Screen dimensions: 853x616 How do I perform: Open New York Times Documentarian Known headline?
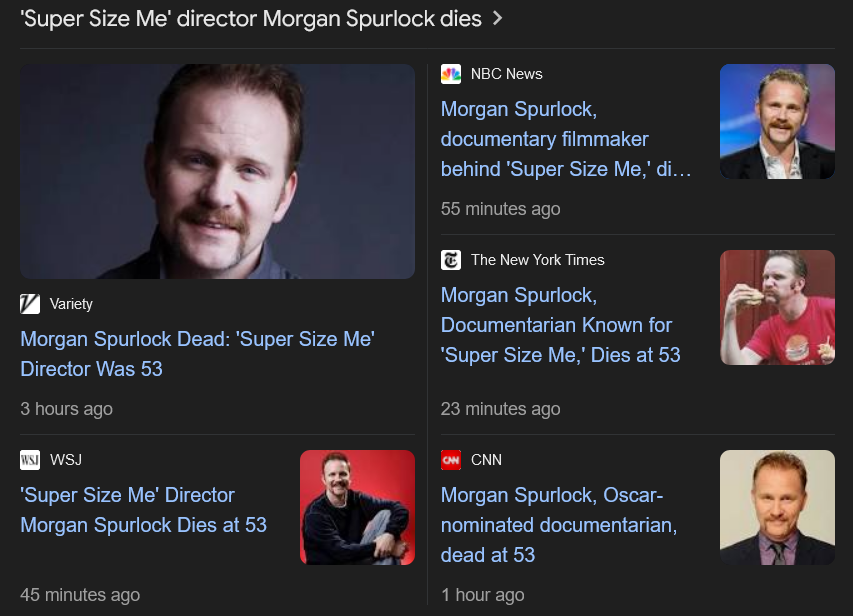560,325
